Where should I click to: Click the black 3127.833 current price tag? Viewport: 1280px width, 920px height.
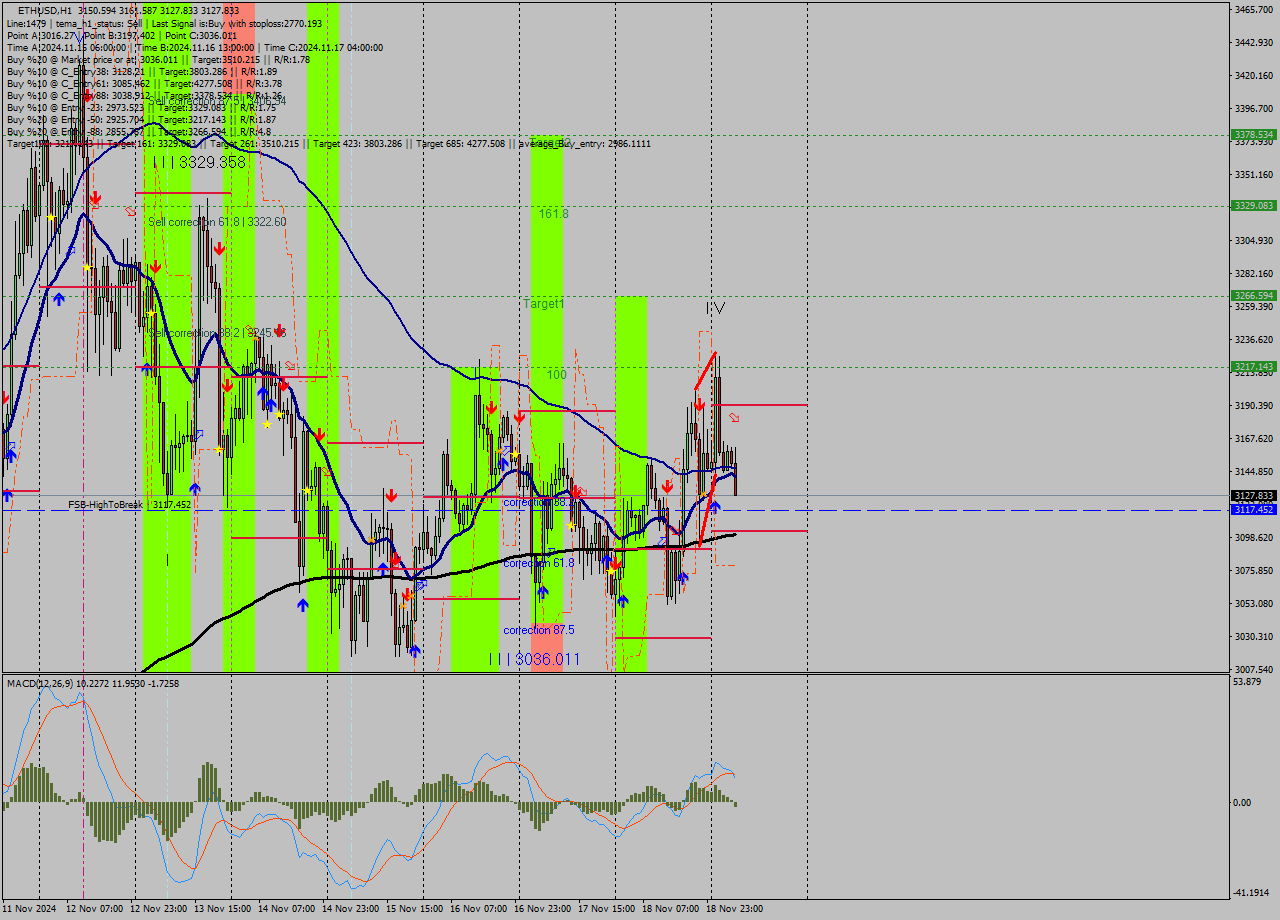(x=1254, y=495)
